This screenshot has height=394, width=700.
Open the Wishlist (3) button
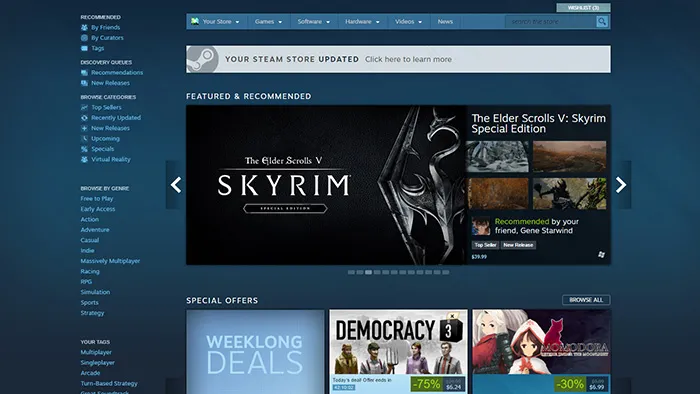[583, 8]
